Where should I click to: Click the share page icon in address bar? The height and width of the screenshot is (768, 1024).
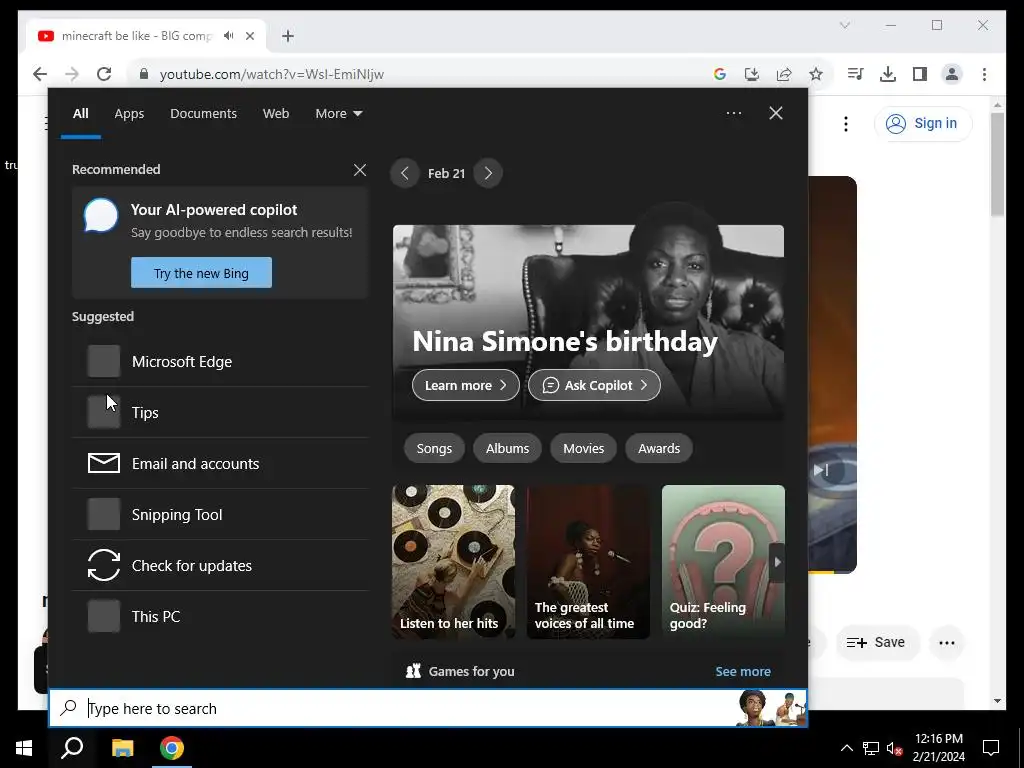tap(784, 74)
